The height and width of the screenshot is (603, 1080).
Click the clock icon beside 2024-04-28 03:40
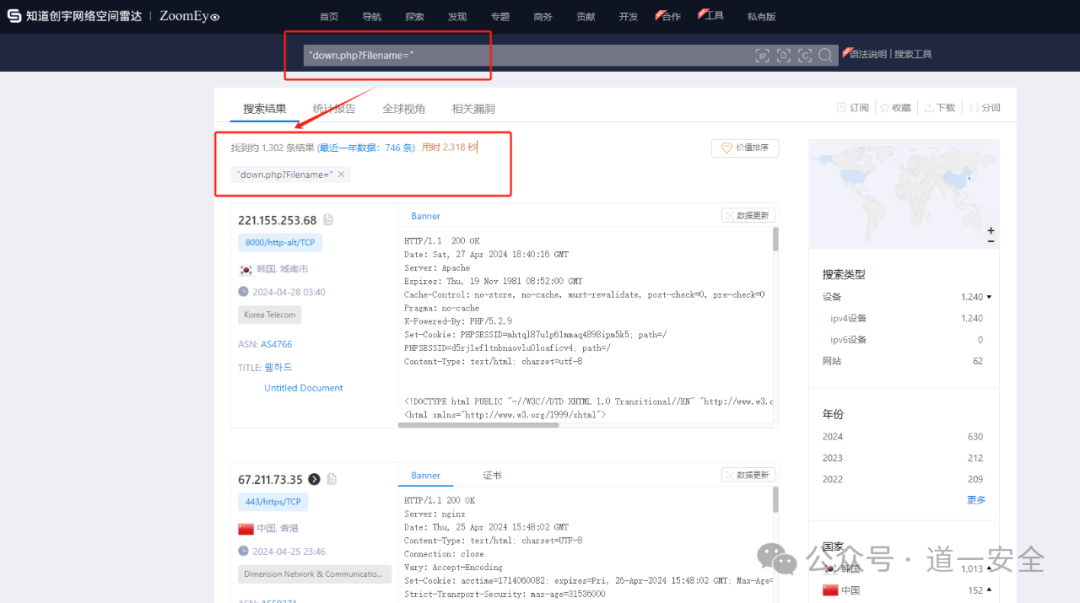(x=243, y=292)
